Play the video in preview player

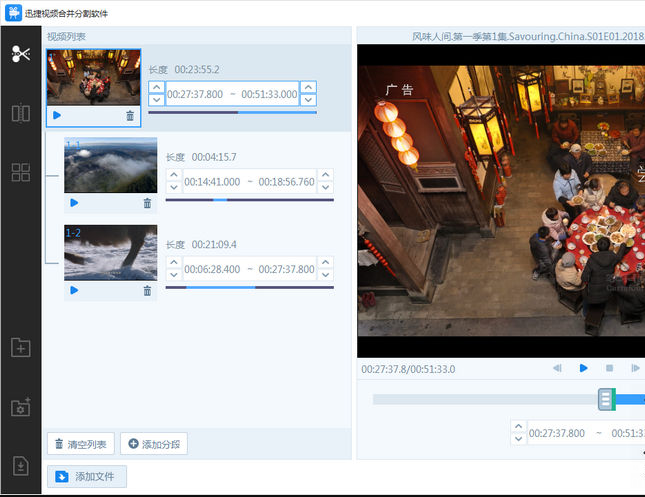583,368
